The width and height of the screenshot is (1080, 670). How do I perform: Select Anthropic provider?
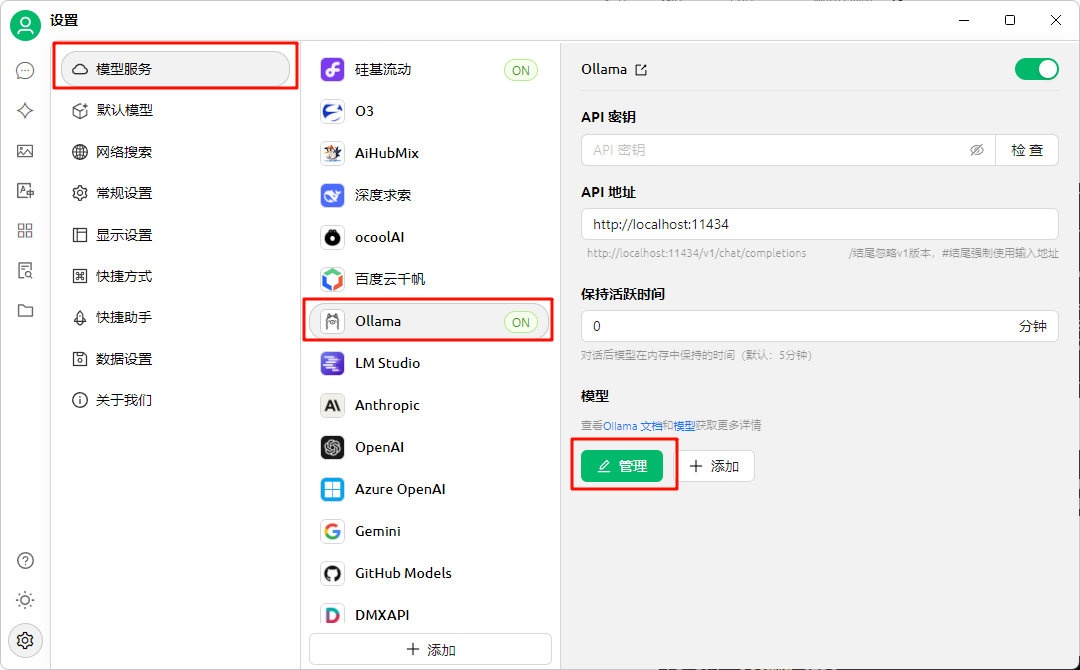point(430,406)
